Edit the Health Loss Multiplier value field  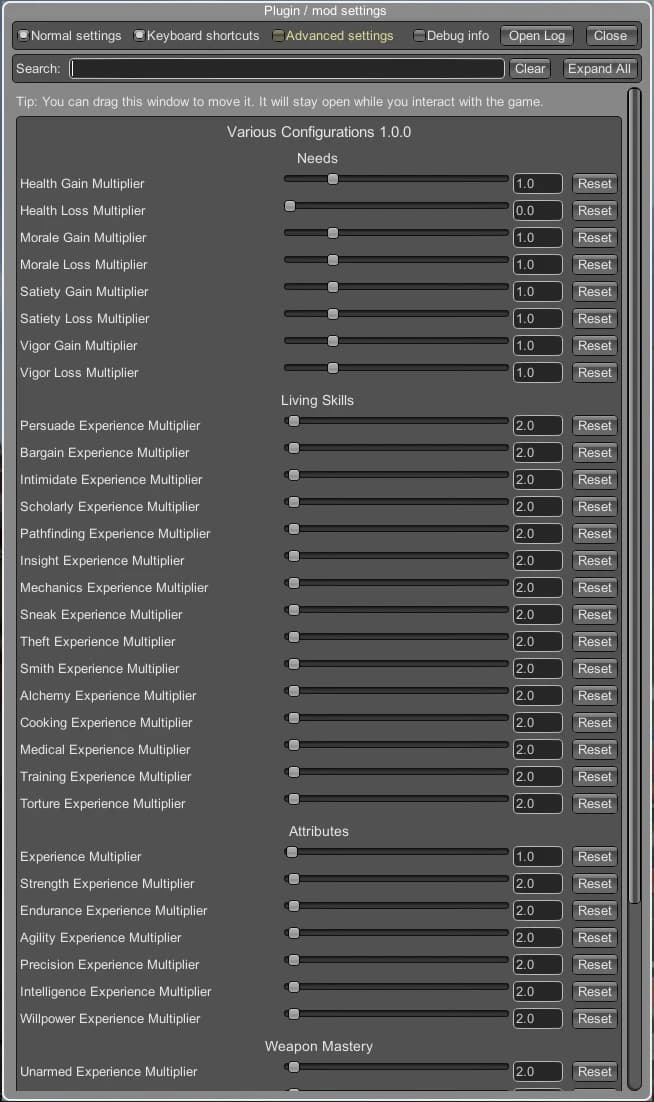click(537, 211)
